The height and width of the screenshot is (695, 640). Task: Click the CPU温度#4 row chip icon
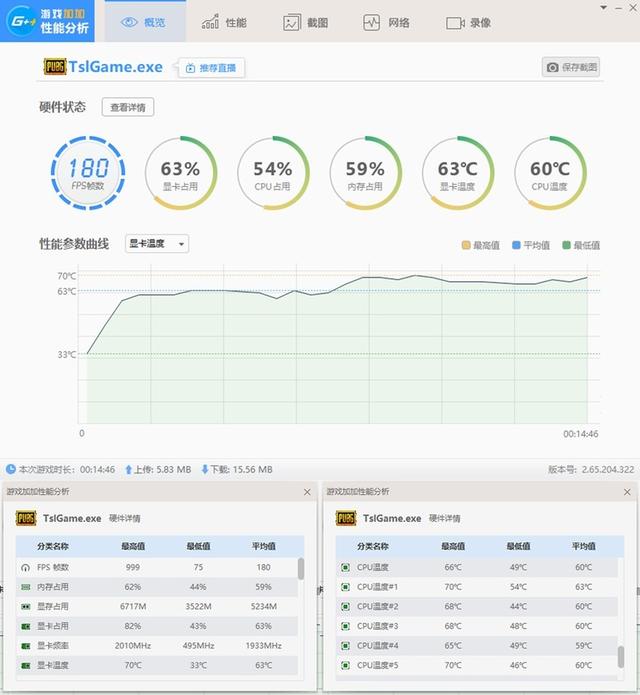(x=346, y=646)
